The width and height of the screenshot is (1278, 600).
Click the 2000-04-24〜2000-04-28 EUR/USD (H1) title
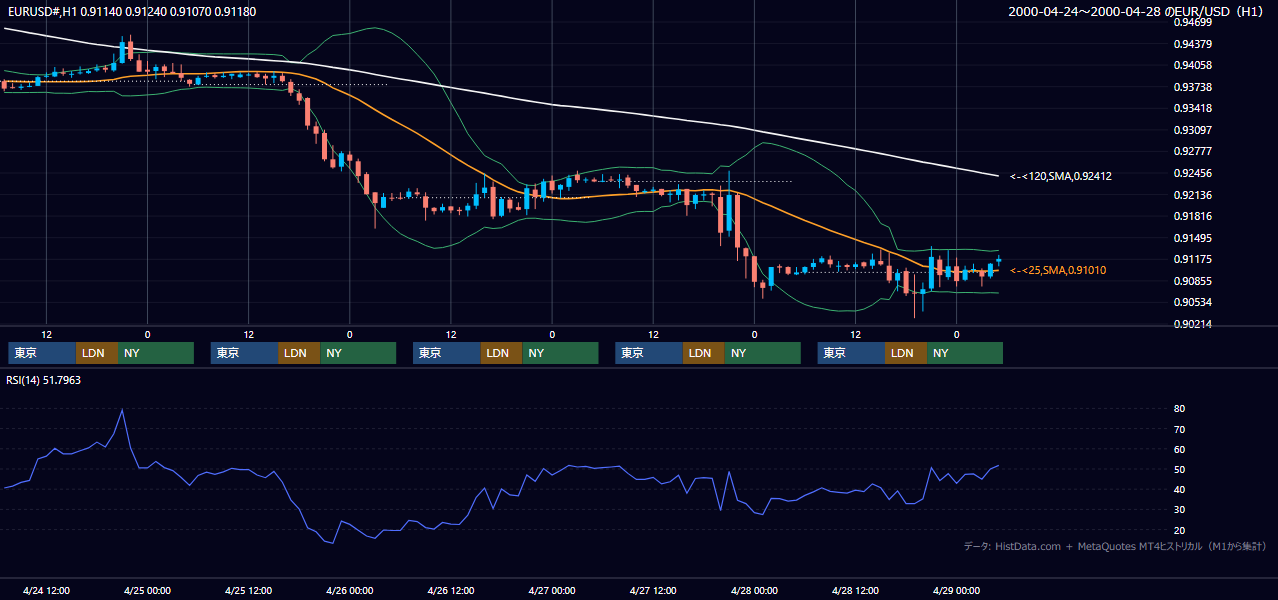[1137, 11]
